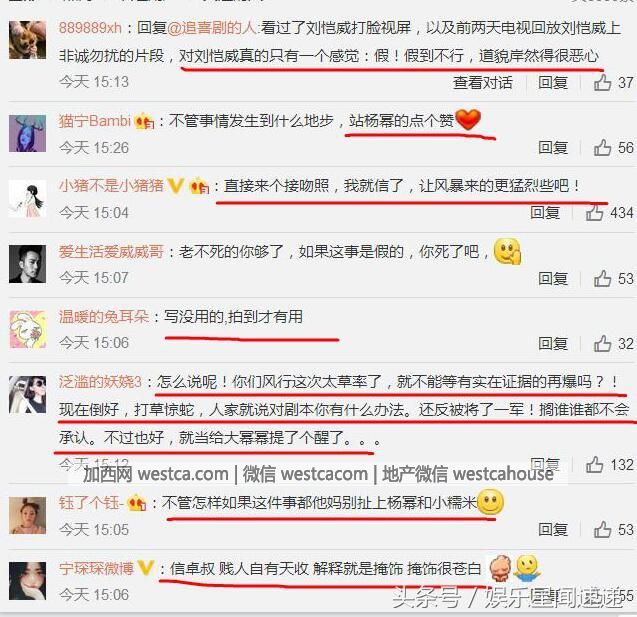Image resolution: width=637 pixels, height=617 pixels.
Task: Open 小猪不是小猪猪's profile via username
Action: point(111,186)
